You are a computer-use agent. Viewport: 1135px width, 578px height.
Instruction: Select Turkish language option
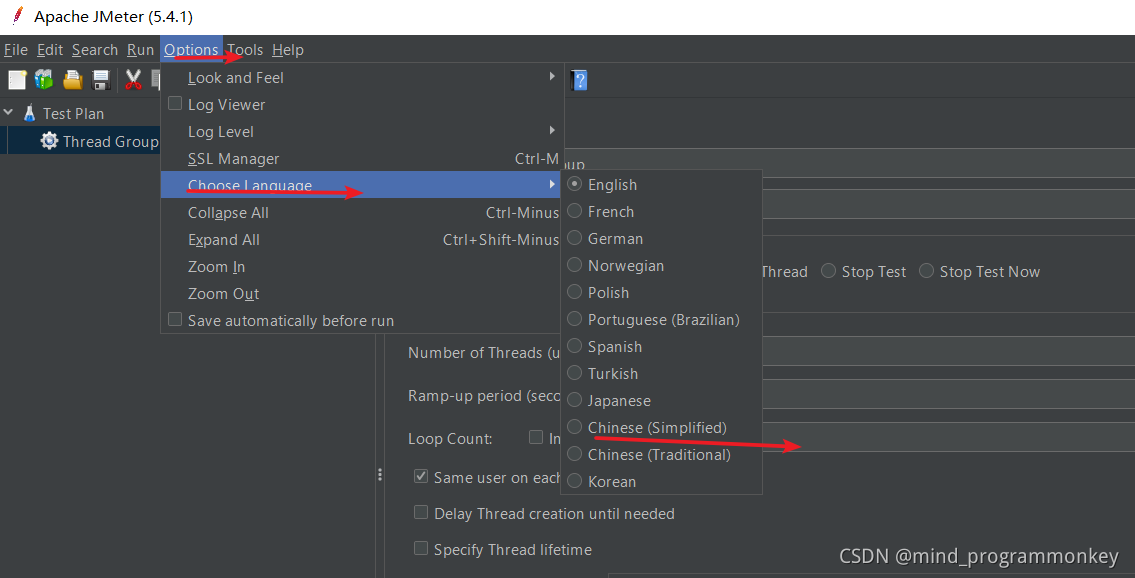(x=661, y=373)
